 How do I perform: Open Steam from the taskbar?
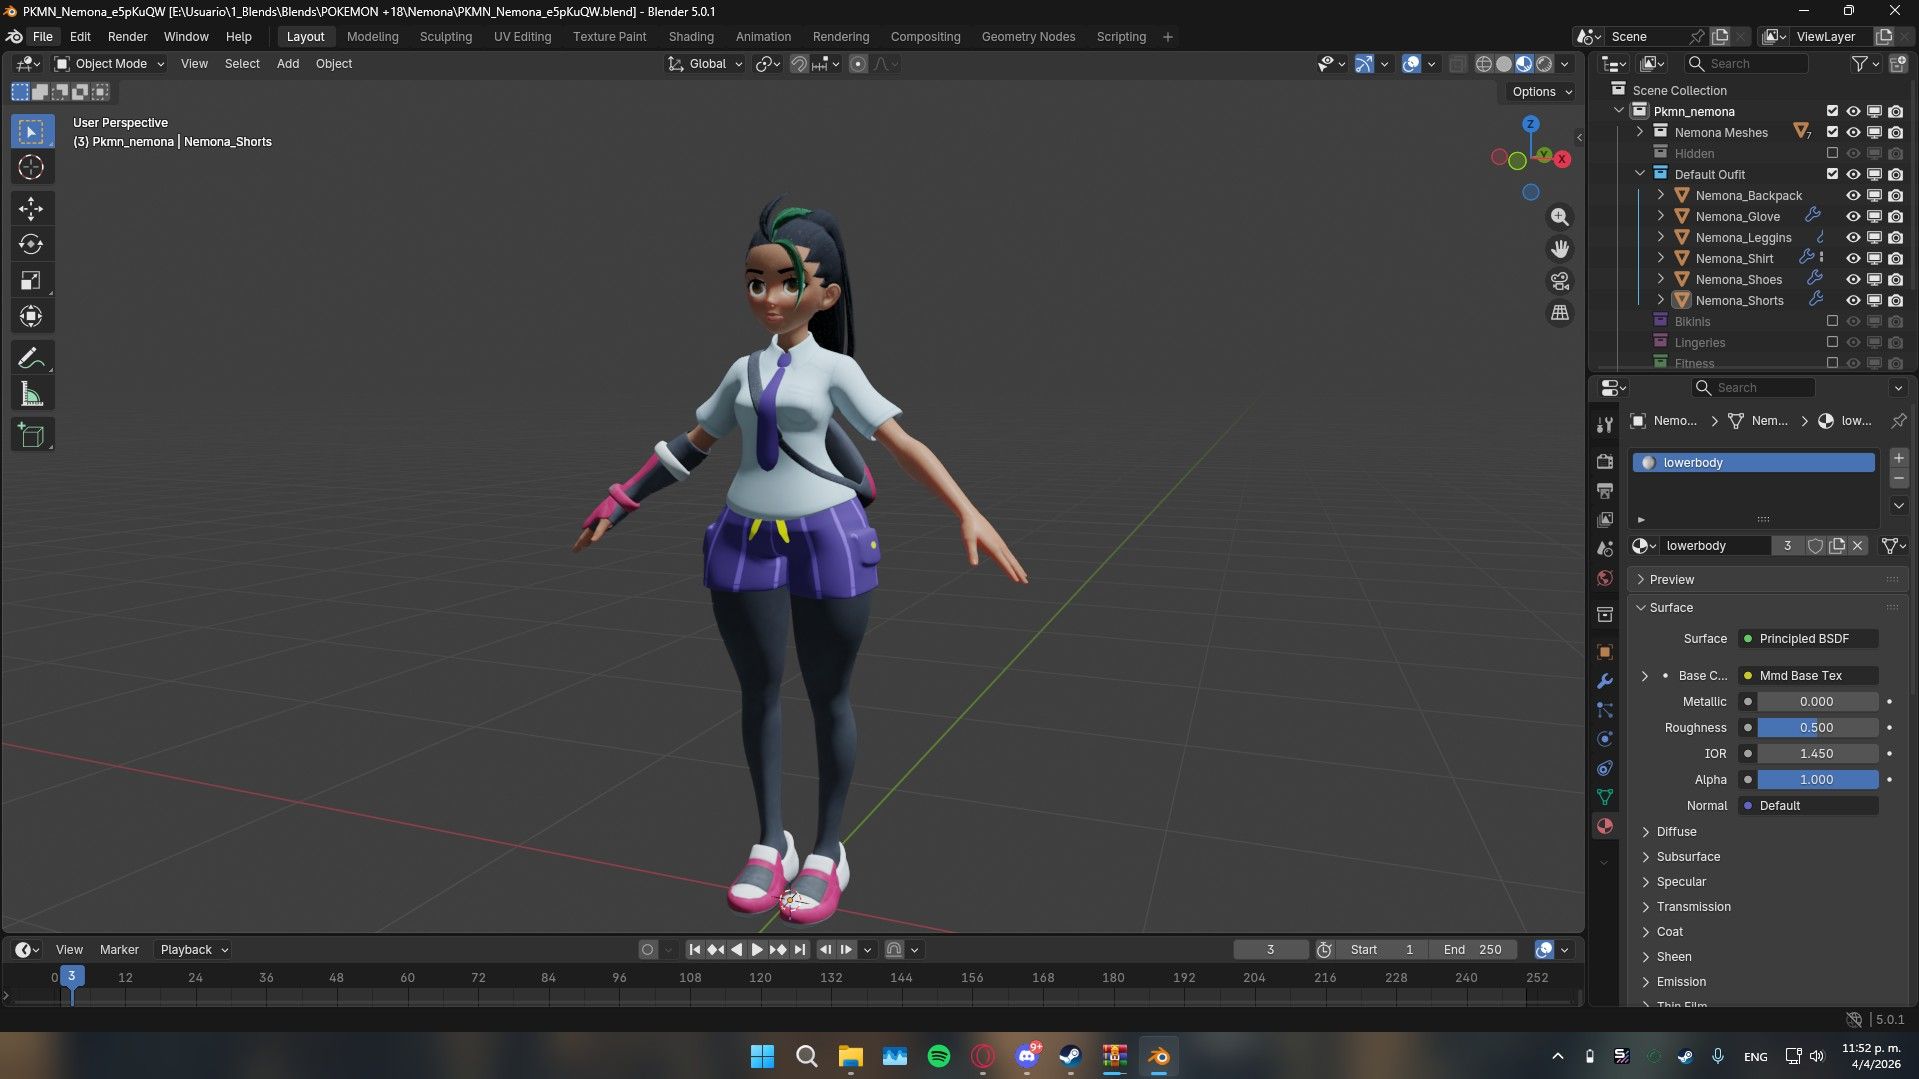pyautogui.click(x=1070, y=1056)
